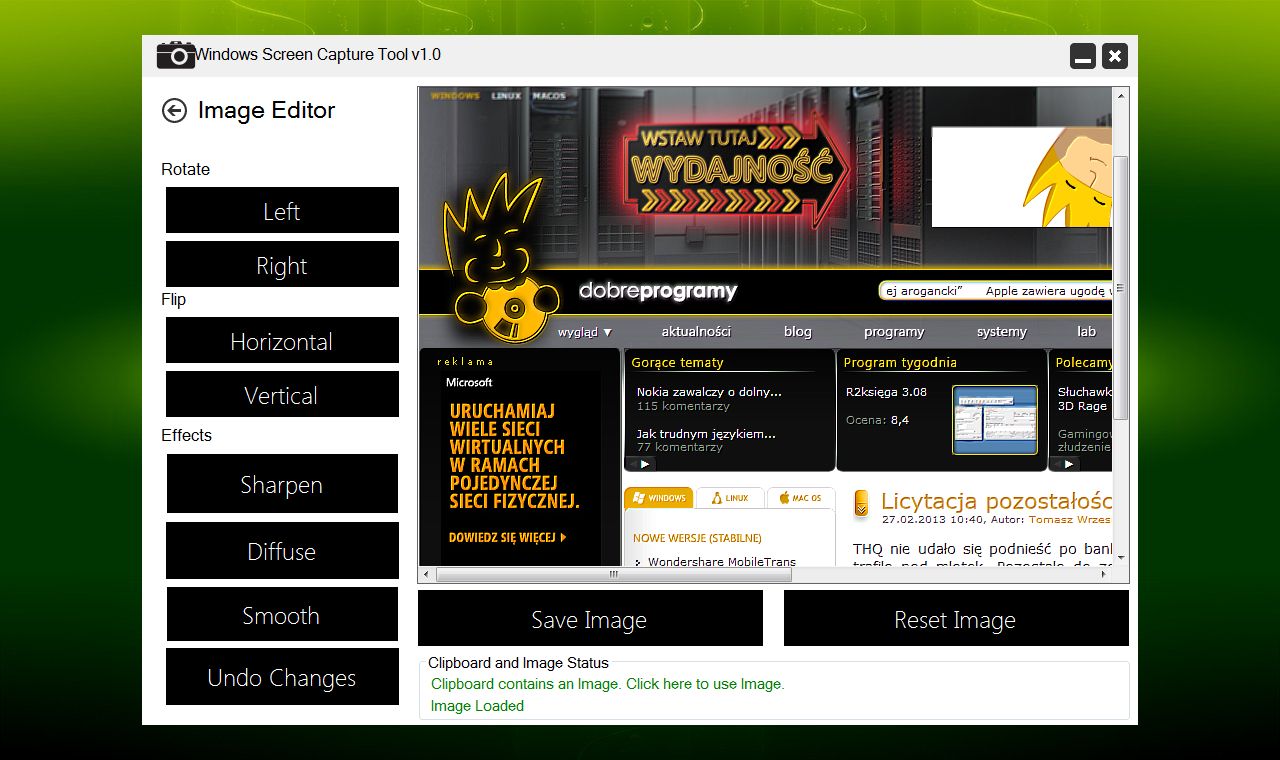Click the R2księga 3.08 program thumbnail
The image size is (1280, 760).
995,420
